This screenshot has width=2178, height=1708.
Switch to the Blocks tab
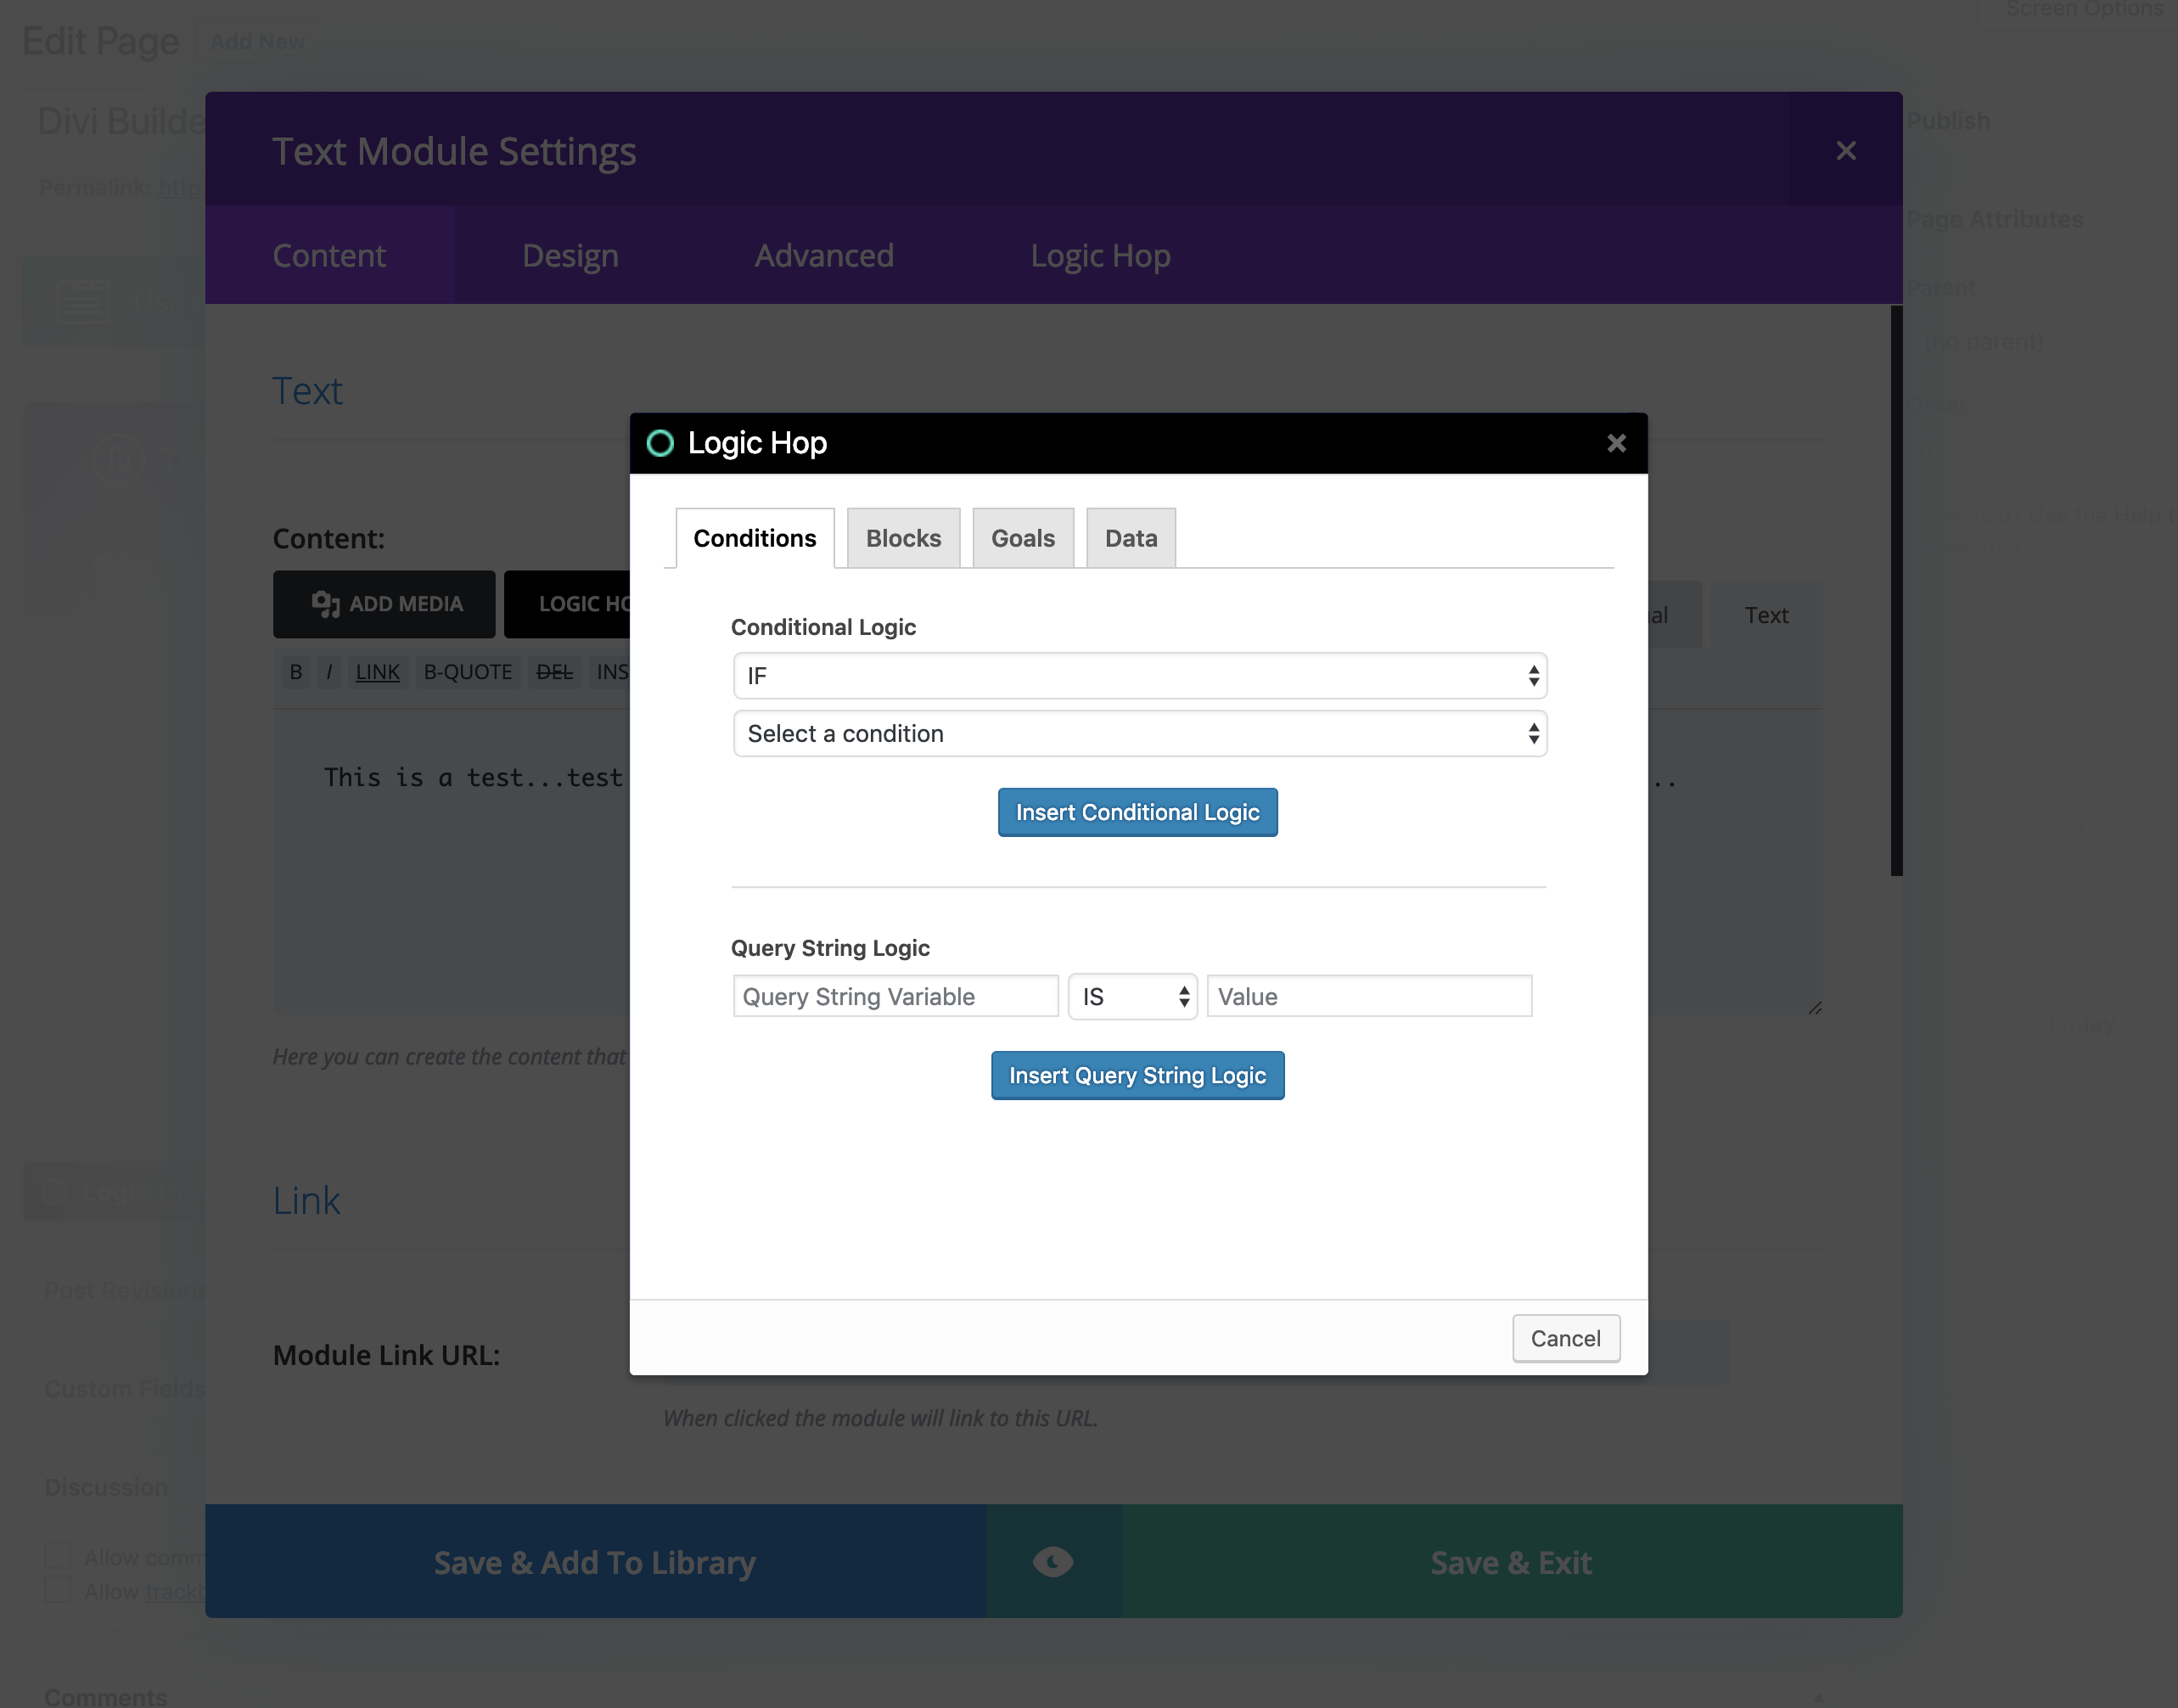point(903,538)
